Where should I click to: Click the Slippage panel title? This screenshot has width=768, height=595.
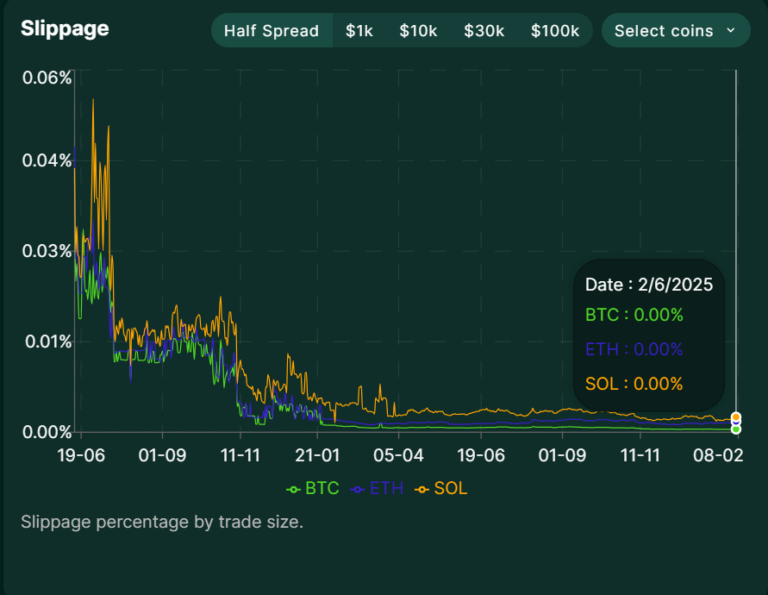tap(64, 28)
